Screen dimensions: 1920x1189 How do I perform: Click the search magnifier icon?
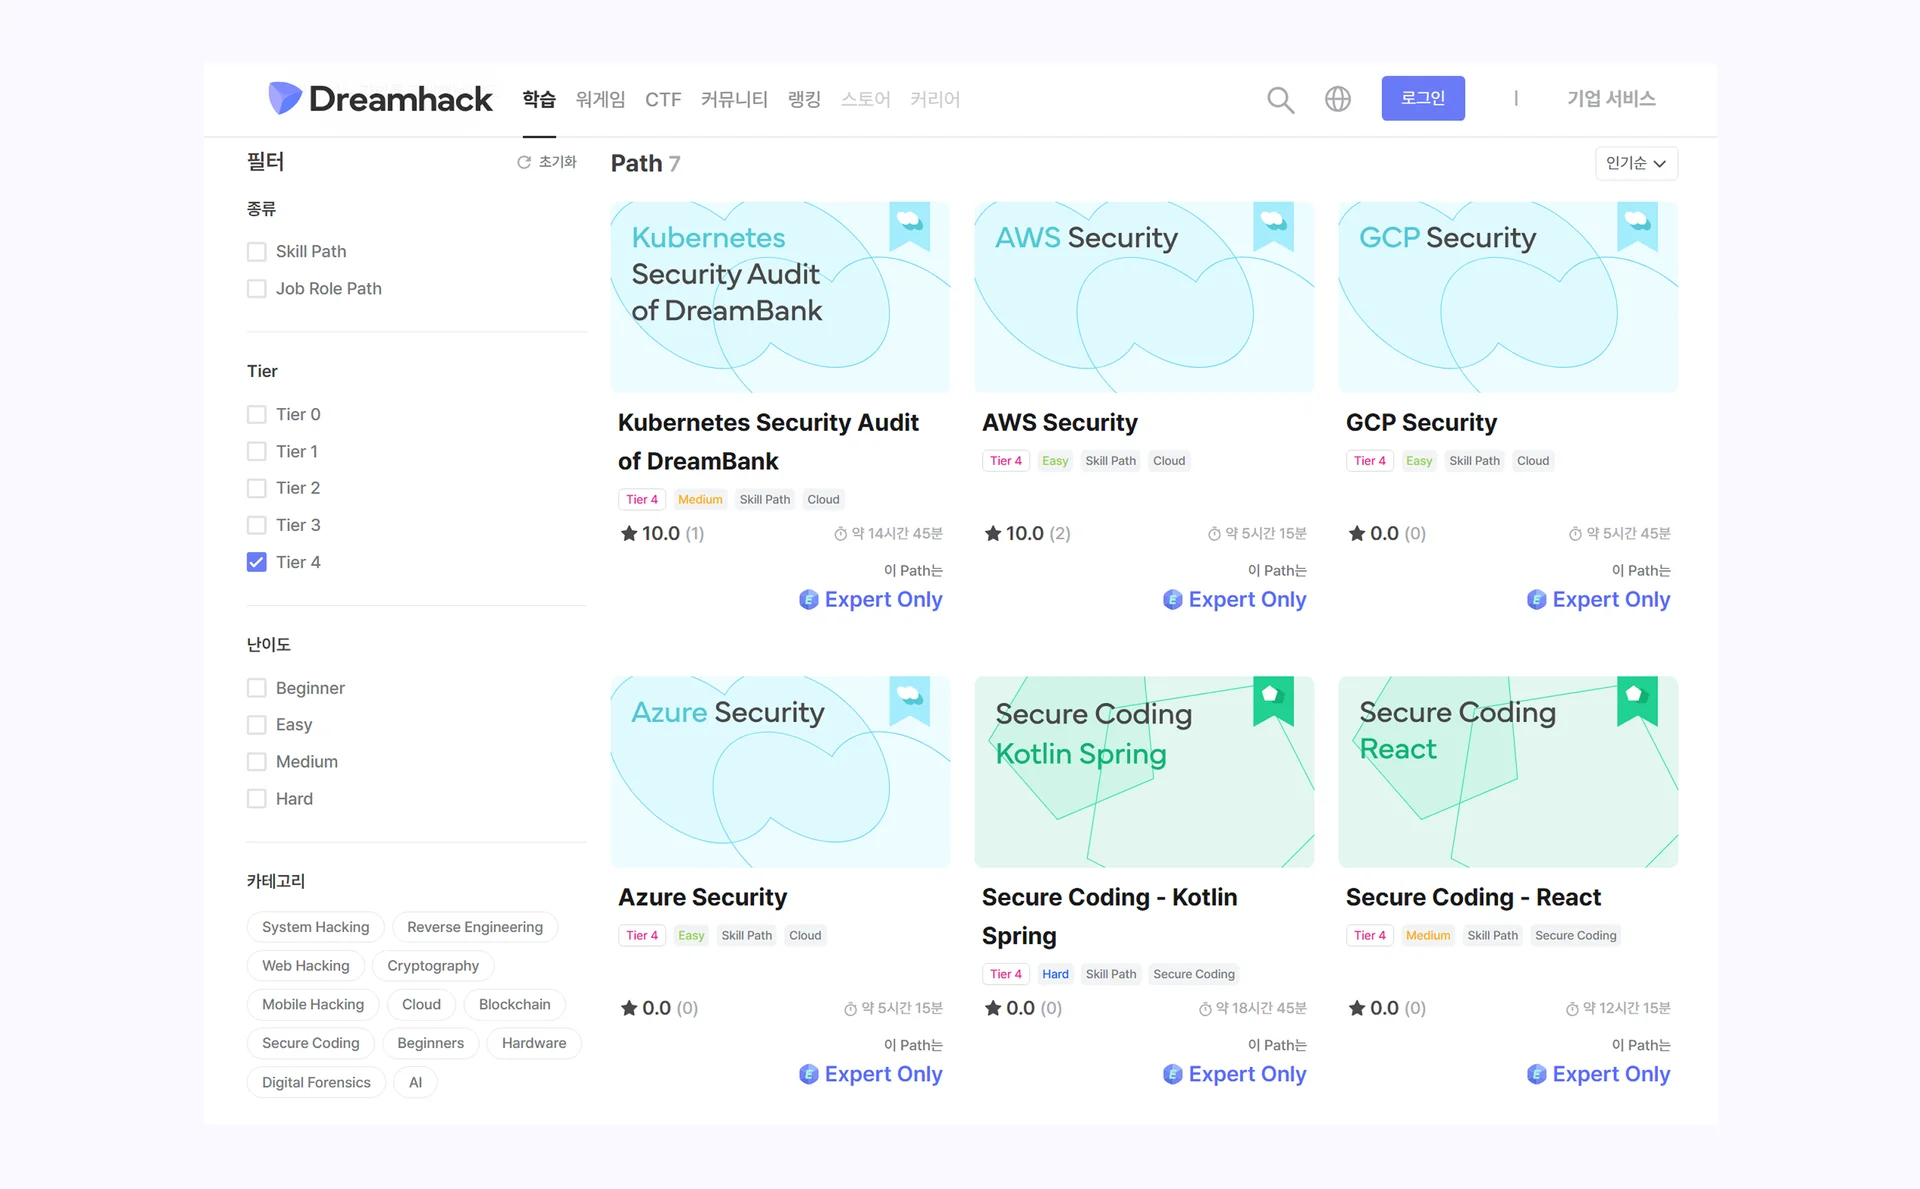(1280, 99)
